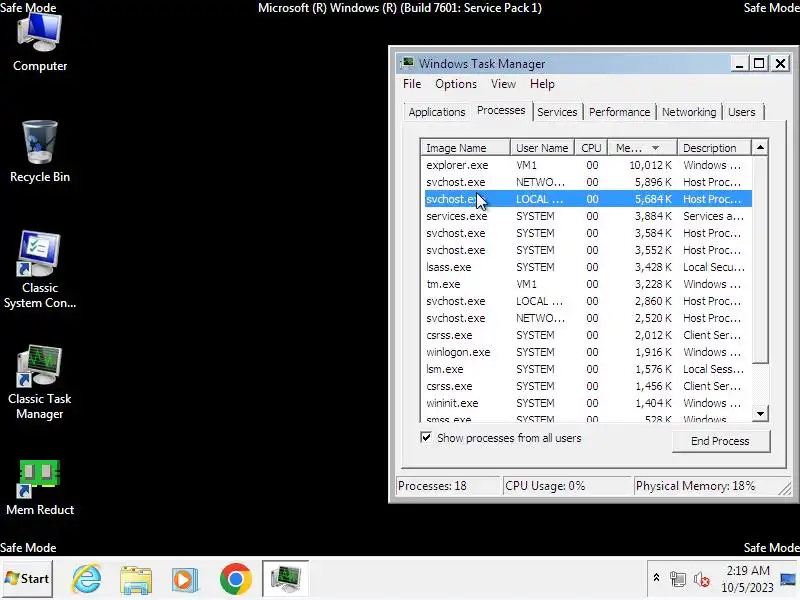800x600 pixels.
Task: Click the muted volume tray icon
Action: coord(702,579)
